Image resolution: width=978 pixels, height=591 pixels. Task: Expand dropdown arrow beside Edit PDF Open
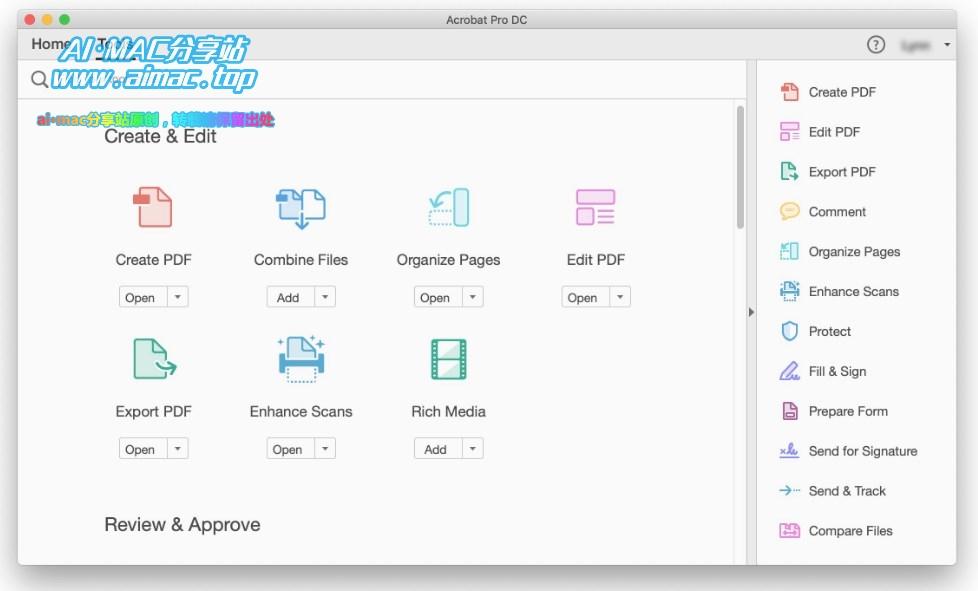pos(620,297)
